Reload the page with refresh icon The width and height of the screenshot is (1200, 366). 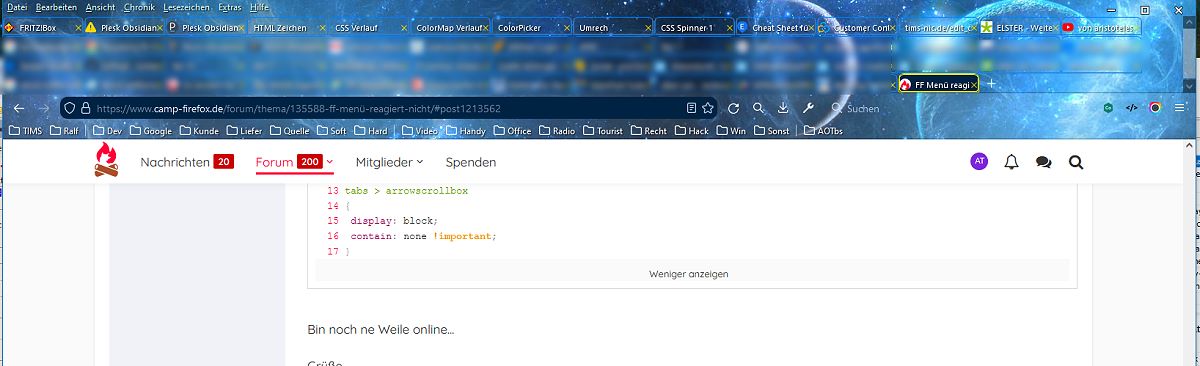tap(733, 108)
